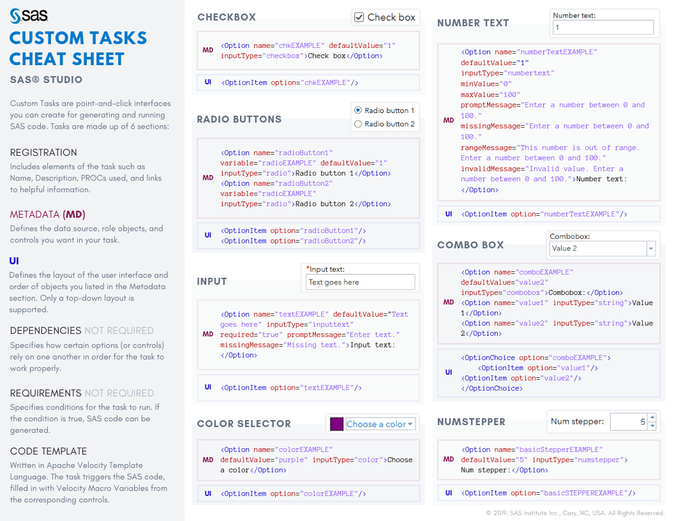
Task: Click the INPUT section heading
Action: click(x=212, y=282)
